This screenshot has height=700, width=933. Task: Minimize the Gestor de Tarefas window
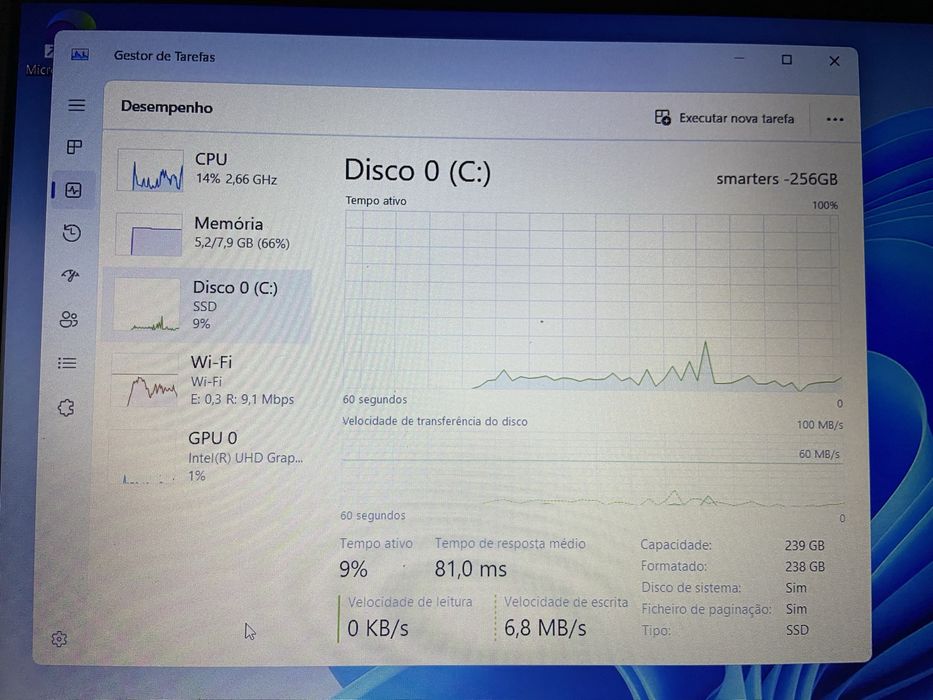[740, 58]
